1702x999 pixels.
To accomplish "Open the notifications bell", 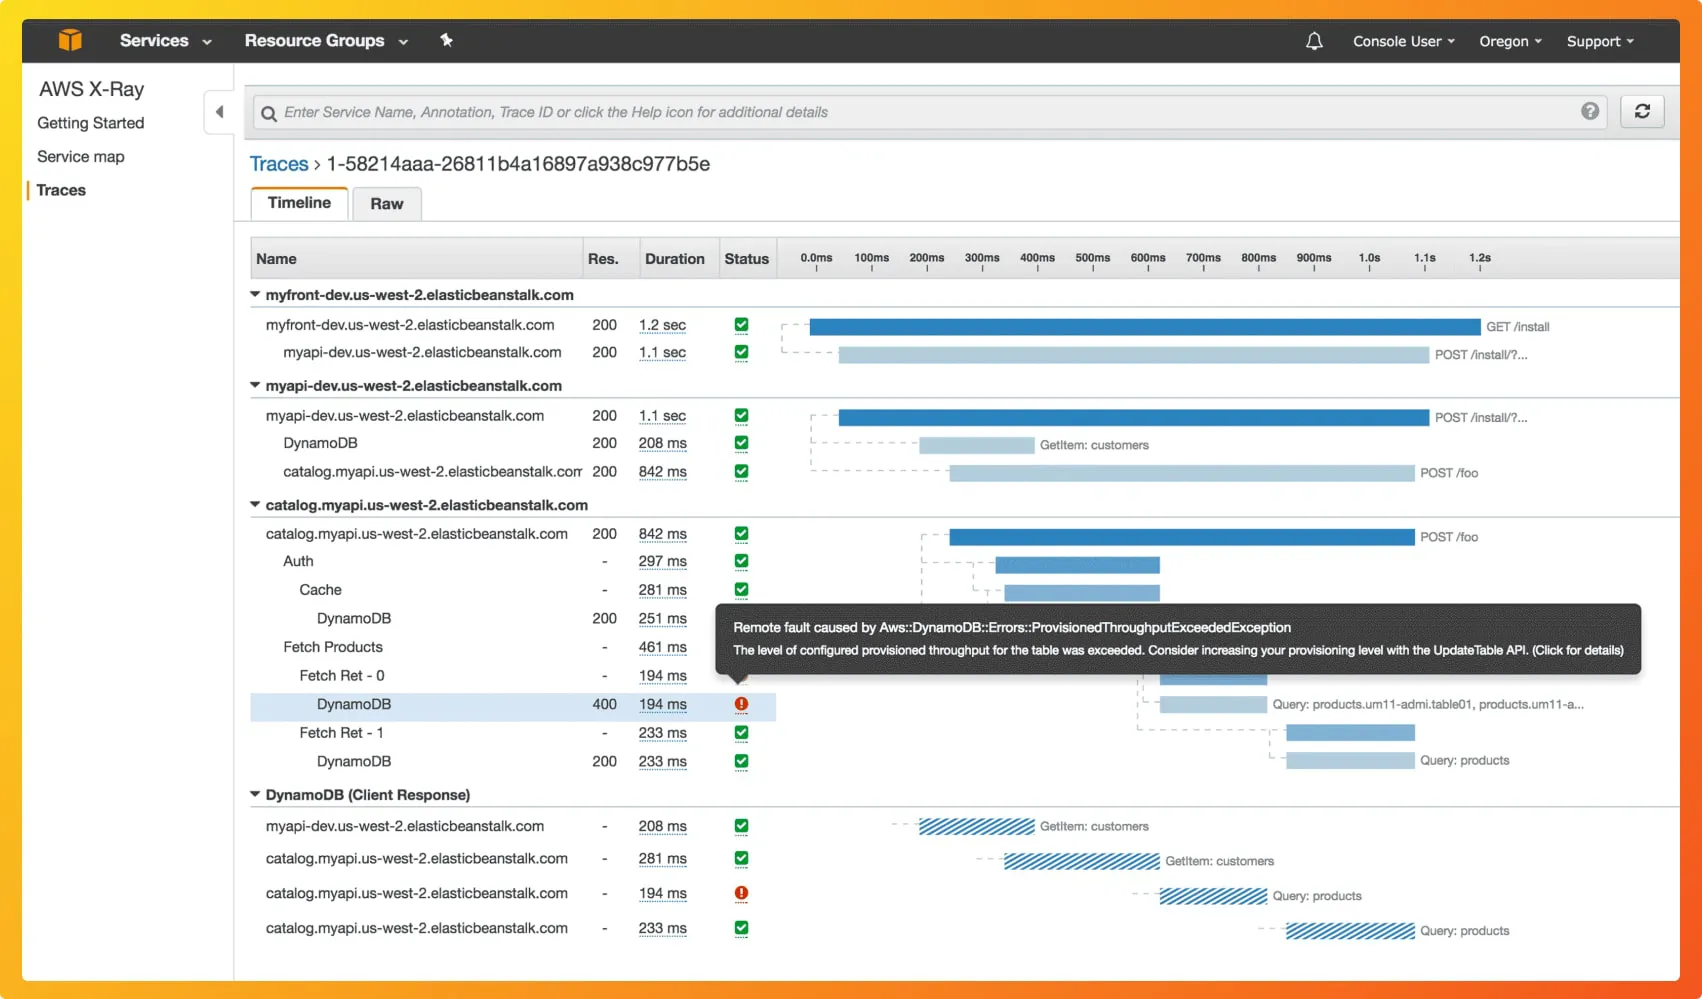I will (x=1314, y=41).
